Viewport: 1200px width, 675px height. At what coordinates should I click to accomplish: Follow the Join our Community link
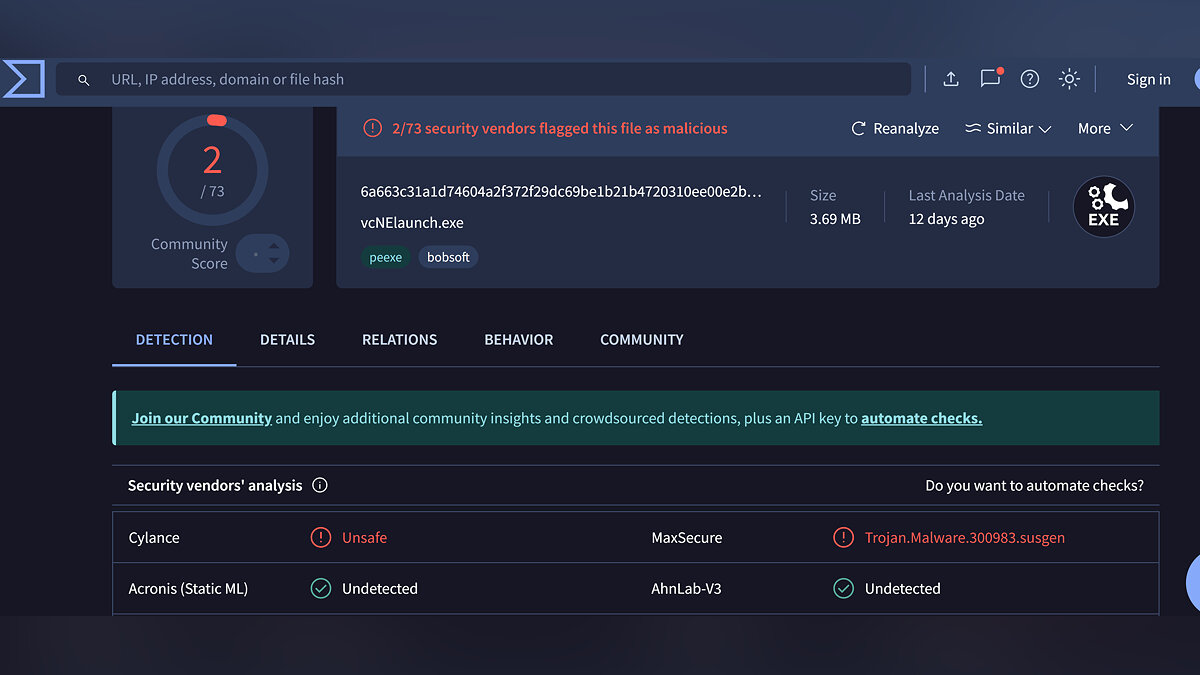(202, 418)
